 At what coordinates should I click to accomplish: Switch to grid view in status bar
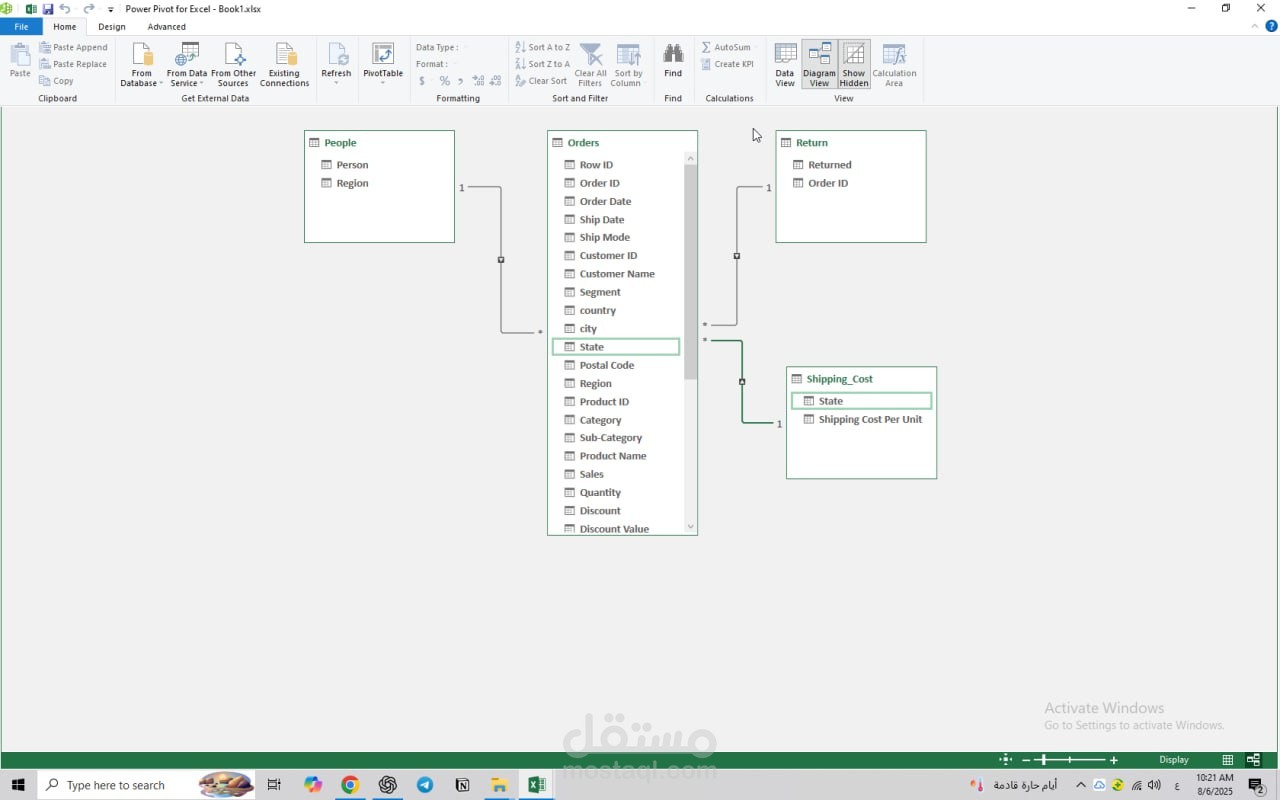[1228, 760]
